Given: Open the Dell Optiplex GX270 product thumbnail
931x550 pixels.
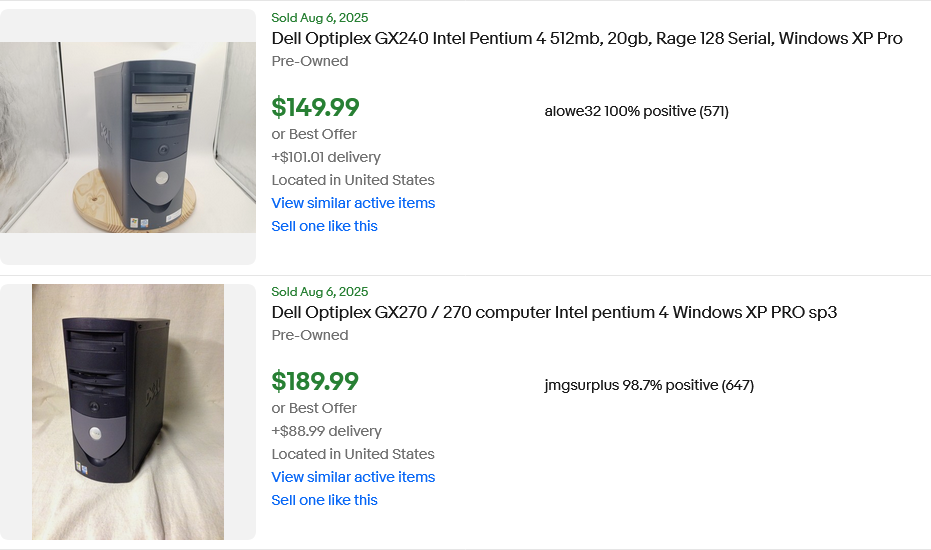Looking at the screenshot, I should (128, 412).
